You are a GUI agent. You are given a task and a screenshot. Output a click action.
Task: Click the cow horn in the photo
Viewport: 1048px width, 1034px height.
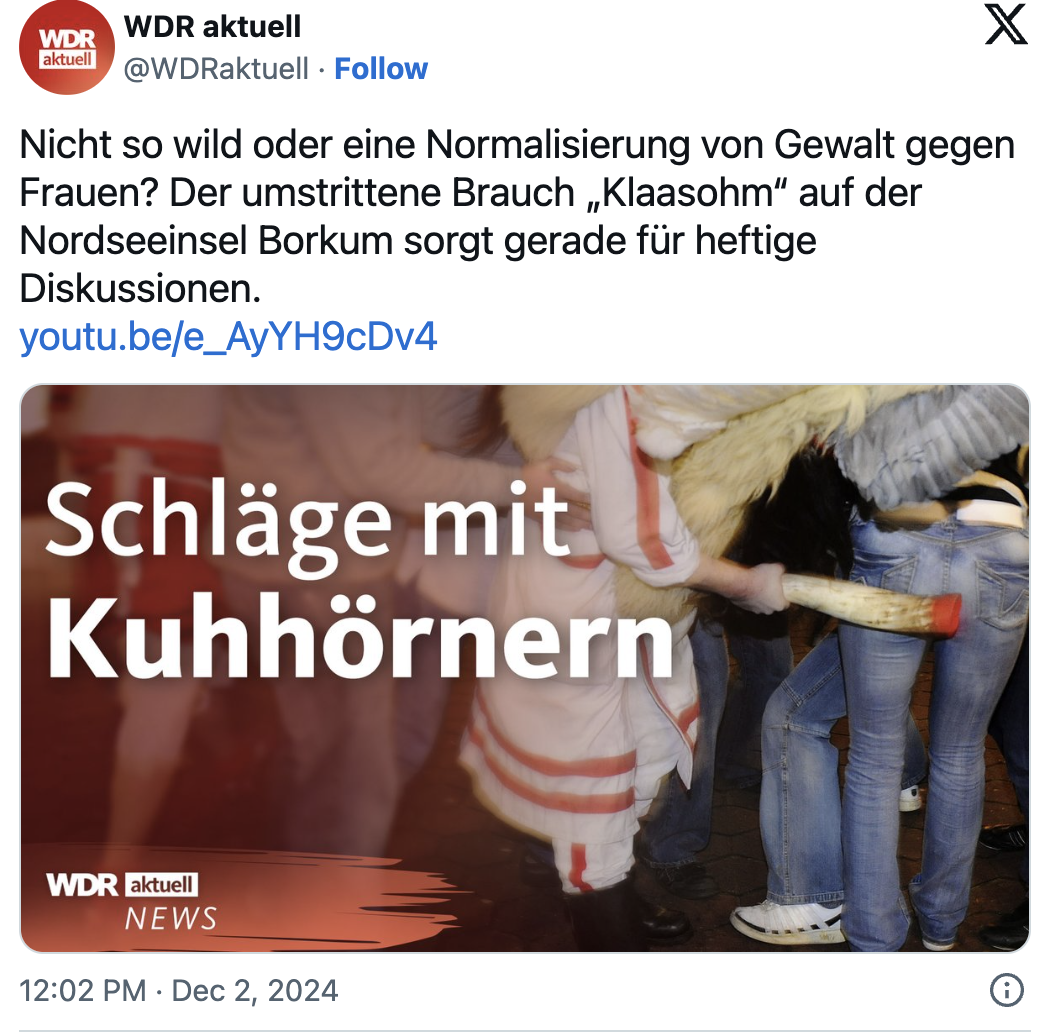click(872, 604)
